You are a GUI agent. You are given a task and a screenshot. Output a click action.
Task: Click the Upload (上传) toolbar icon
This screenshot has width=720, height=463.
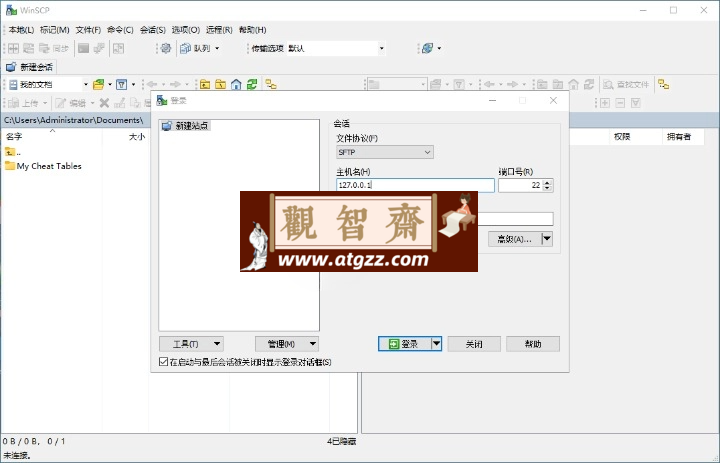tap(24, 103)
